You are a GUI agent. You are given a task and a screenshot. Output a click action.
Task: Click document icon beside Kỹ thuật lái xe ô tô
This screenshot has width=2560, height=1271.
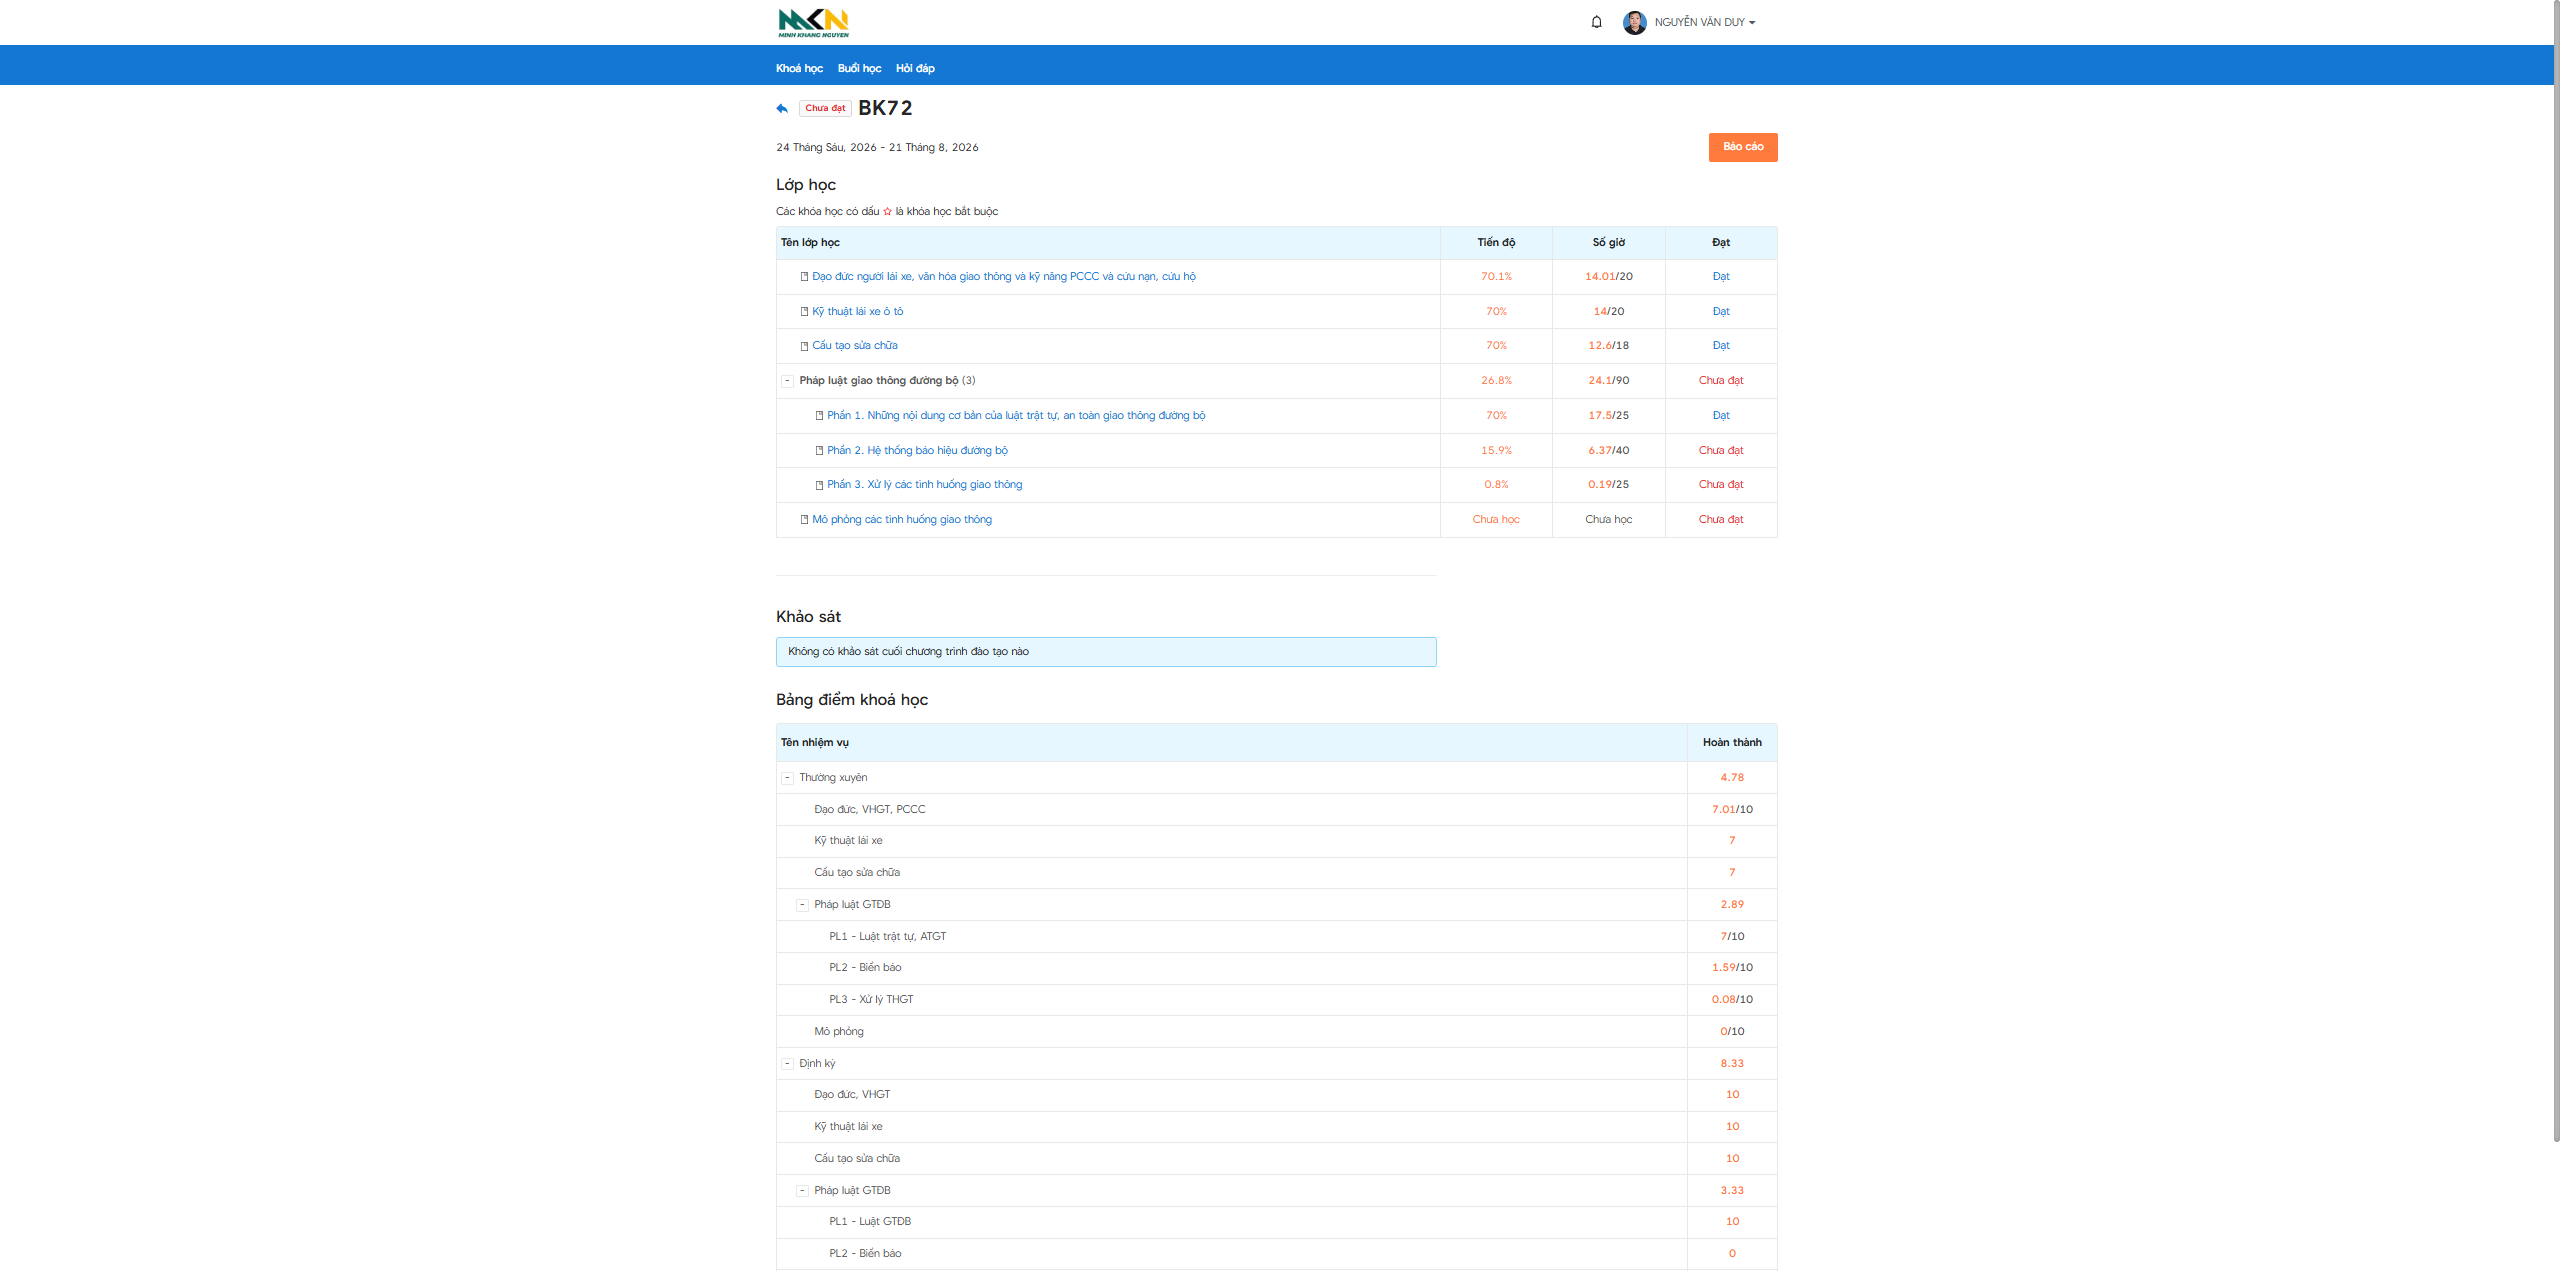click(x=804, y=312)
